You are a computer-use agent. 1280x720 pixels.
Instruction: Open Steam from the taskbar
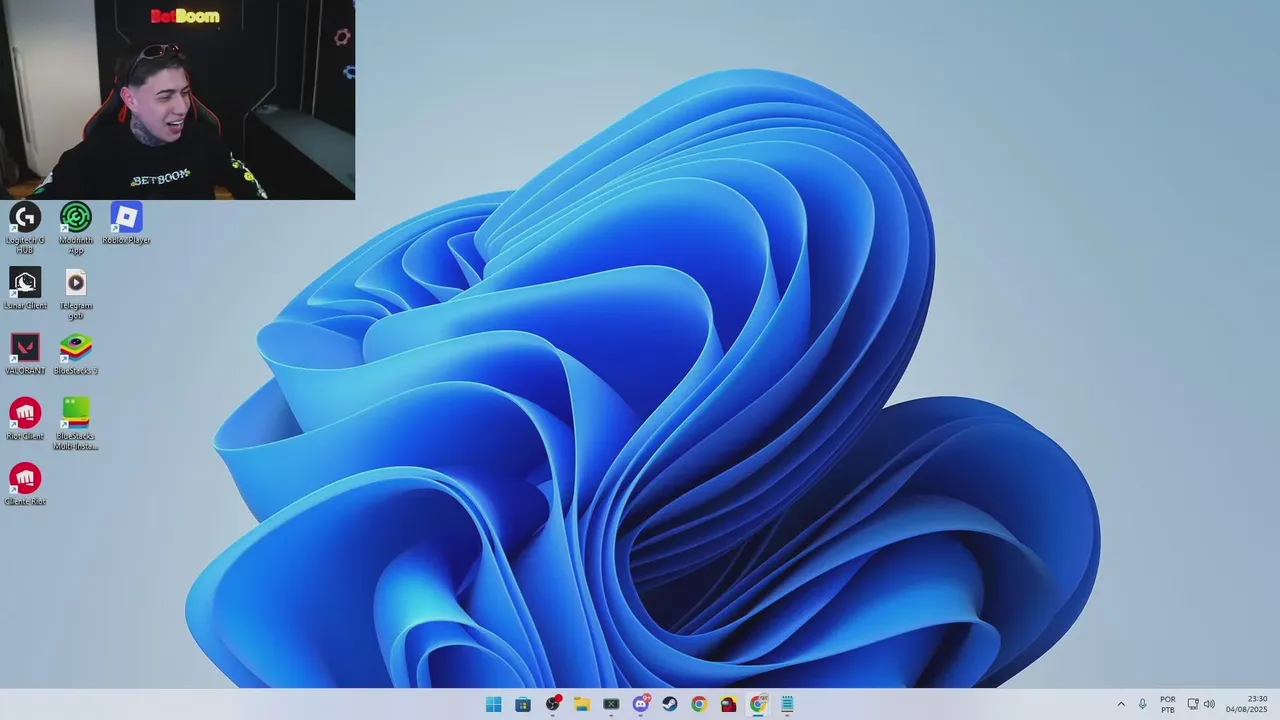670,704
